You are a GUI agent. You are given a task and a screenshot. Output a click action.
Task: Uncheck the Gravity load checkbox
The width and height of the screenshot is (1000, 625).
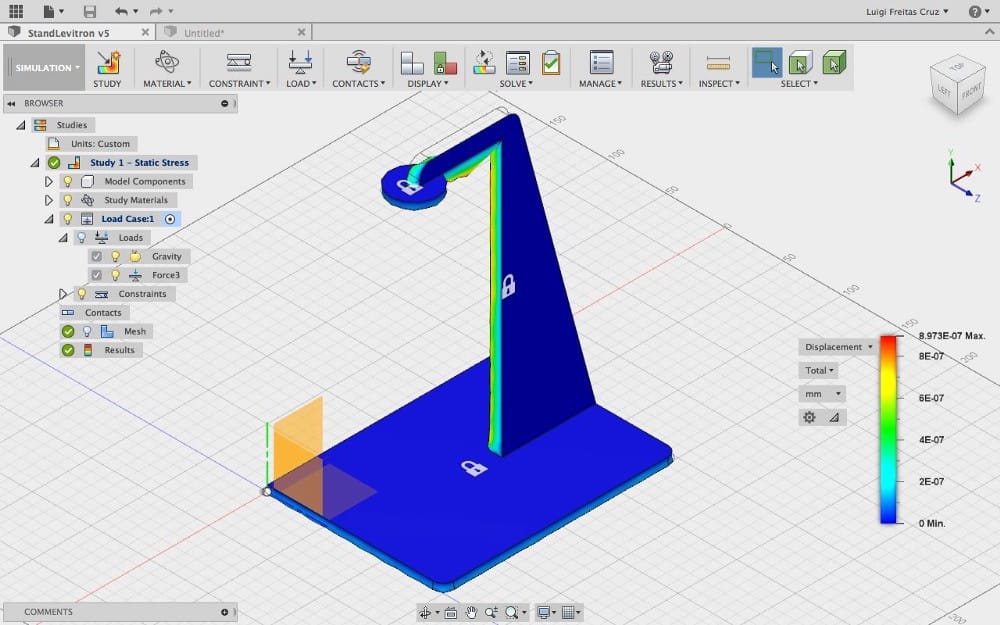click(97, 256)
